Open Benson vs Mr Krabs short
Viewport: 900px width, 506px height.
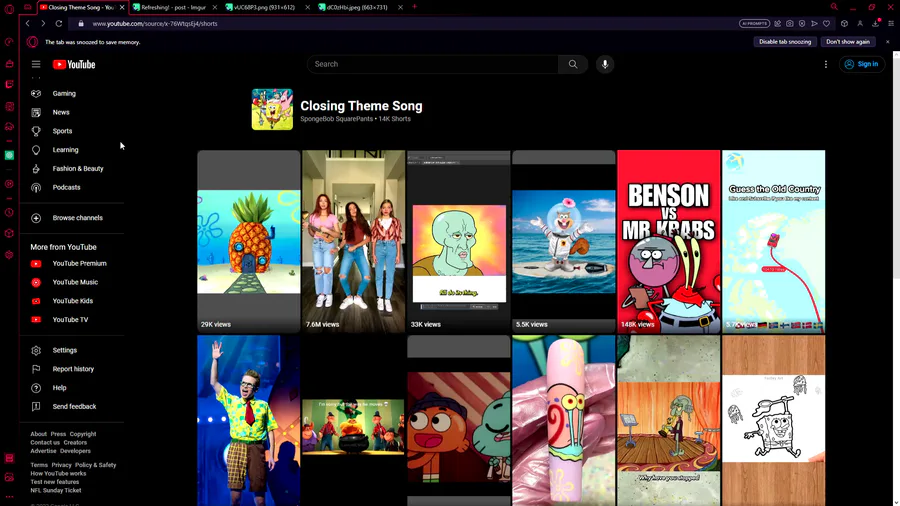coord(669,242)
